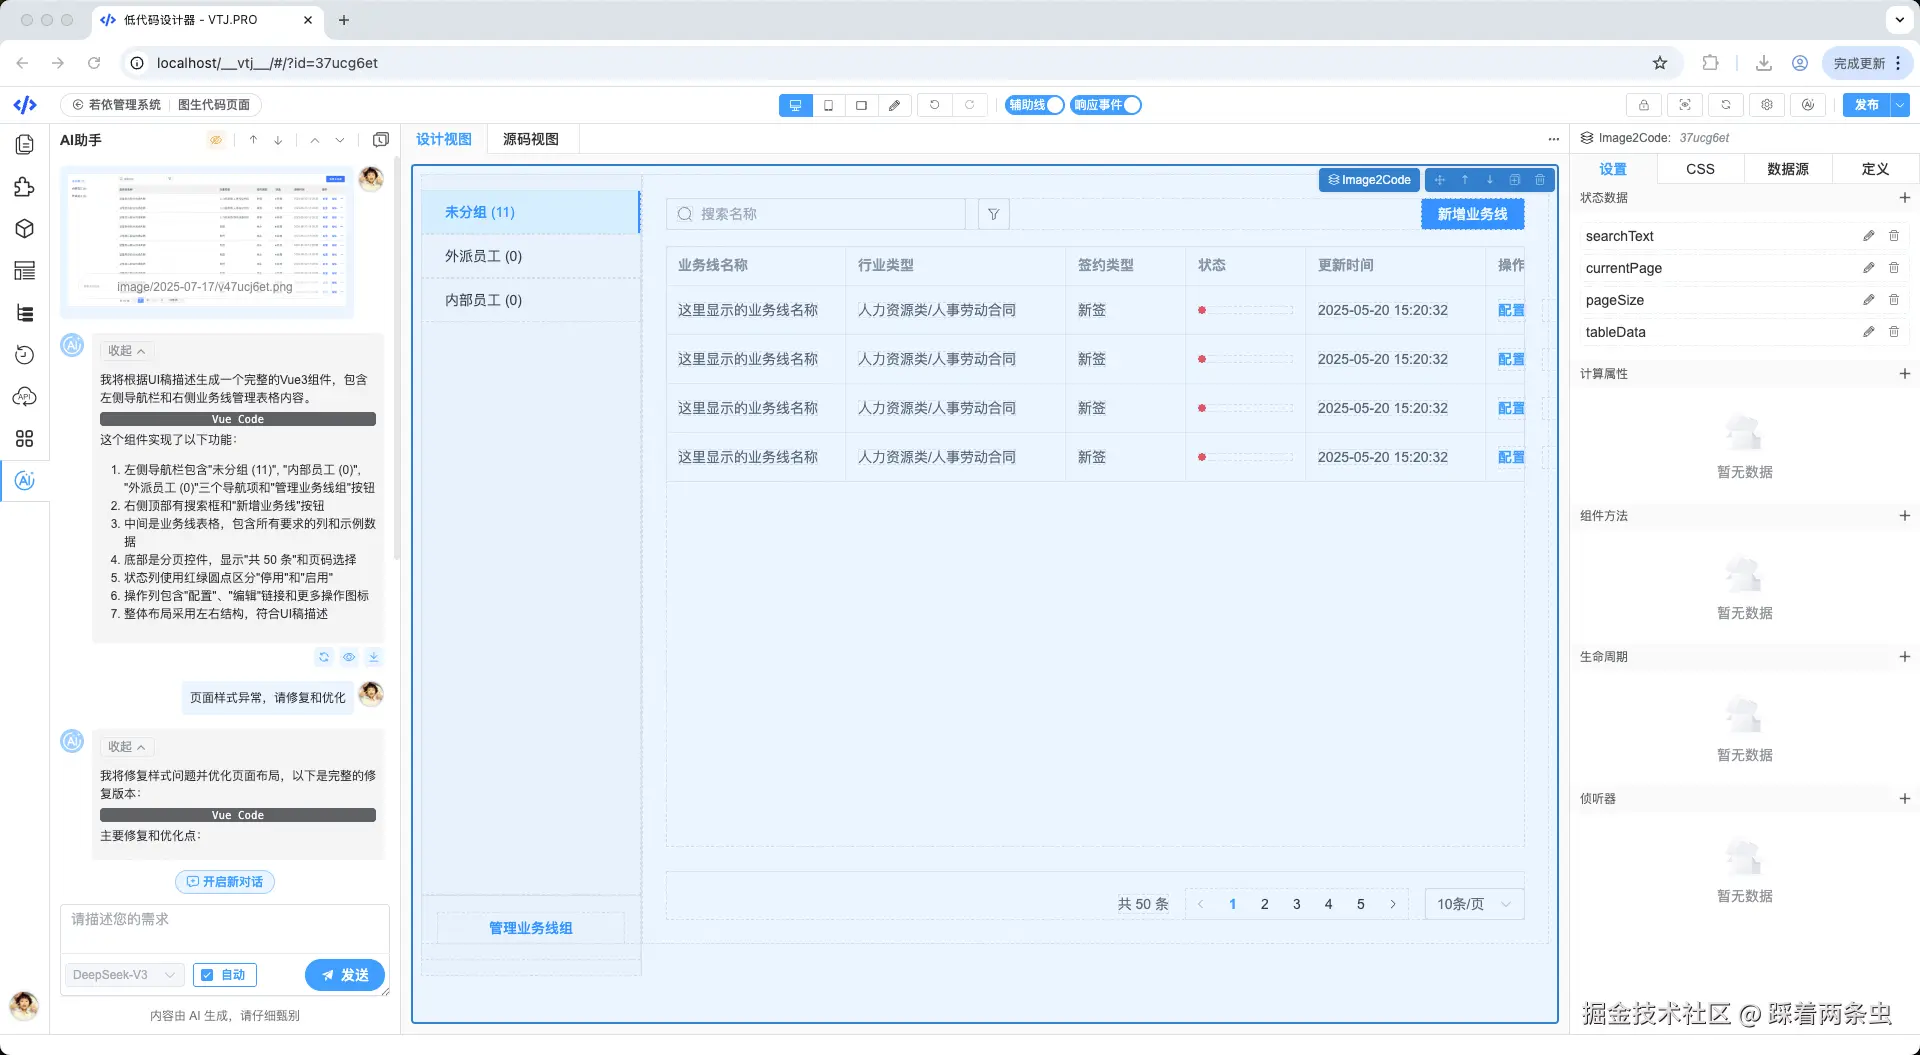Open the API cloud panel icon

[x=25, y=397]
